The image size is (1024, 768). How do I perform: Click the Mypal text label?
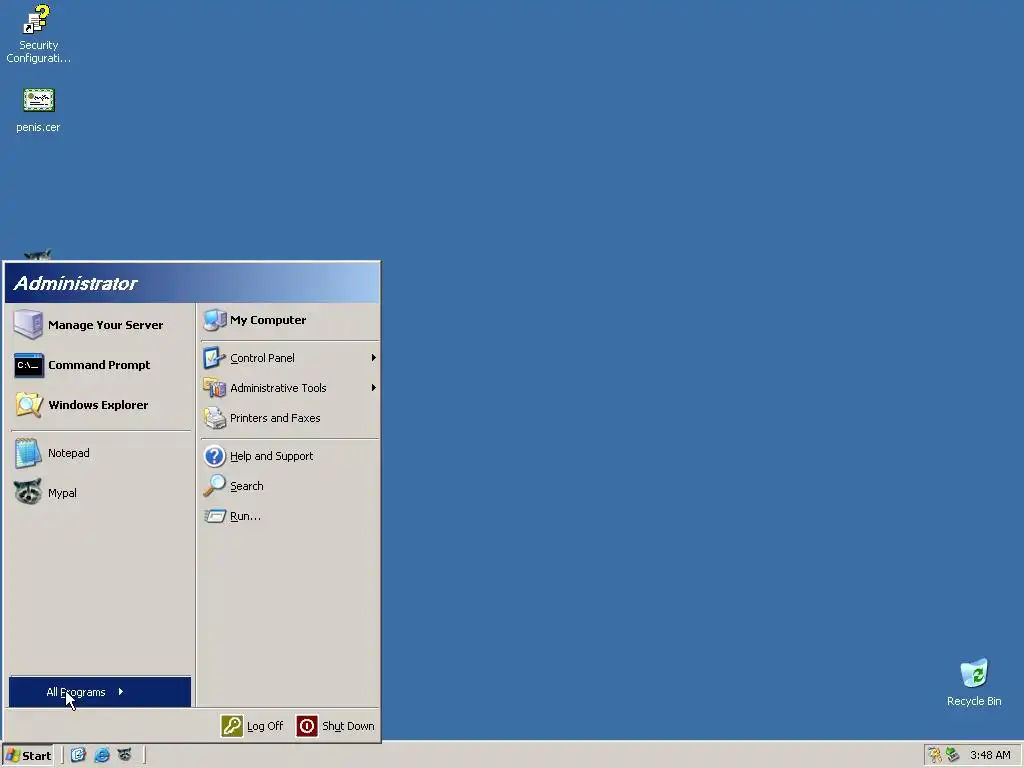tap(62, 493)
